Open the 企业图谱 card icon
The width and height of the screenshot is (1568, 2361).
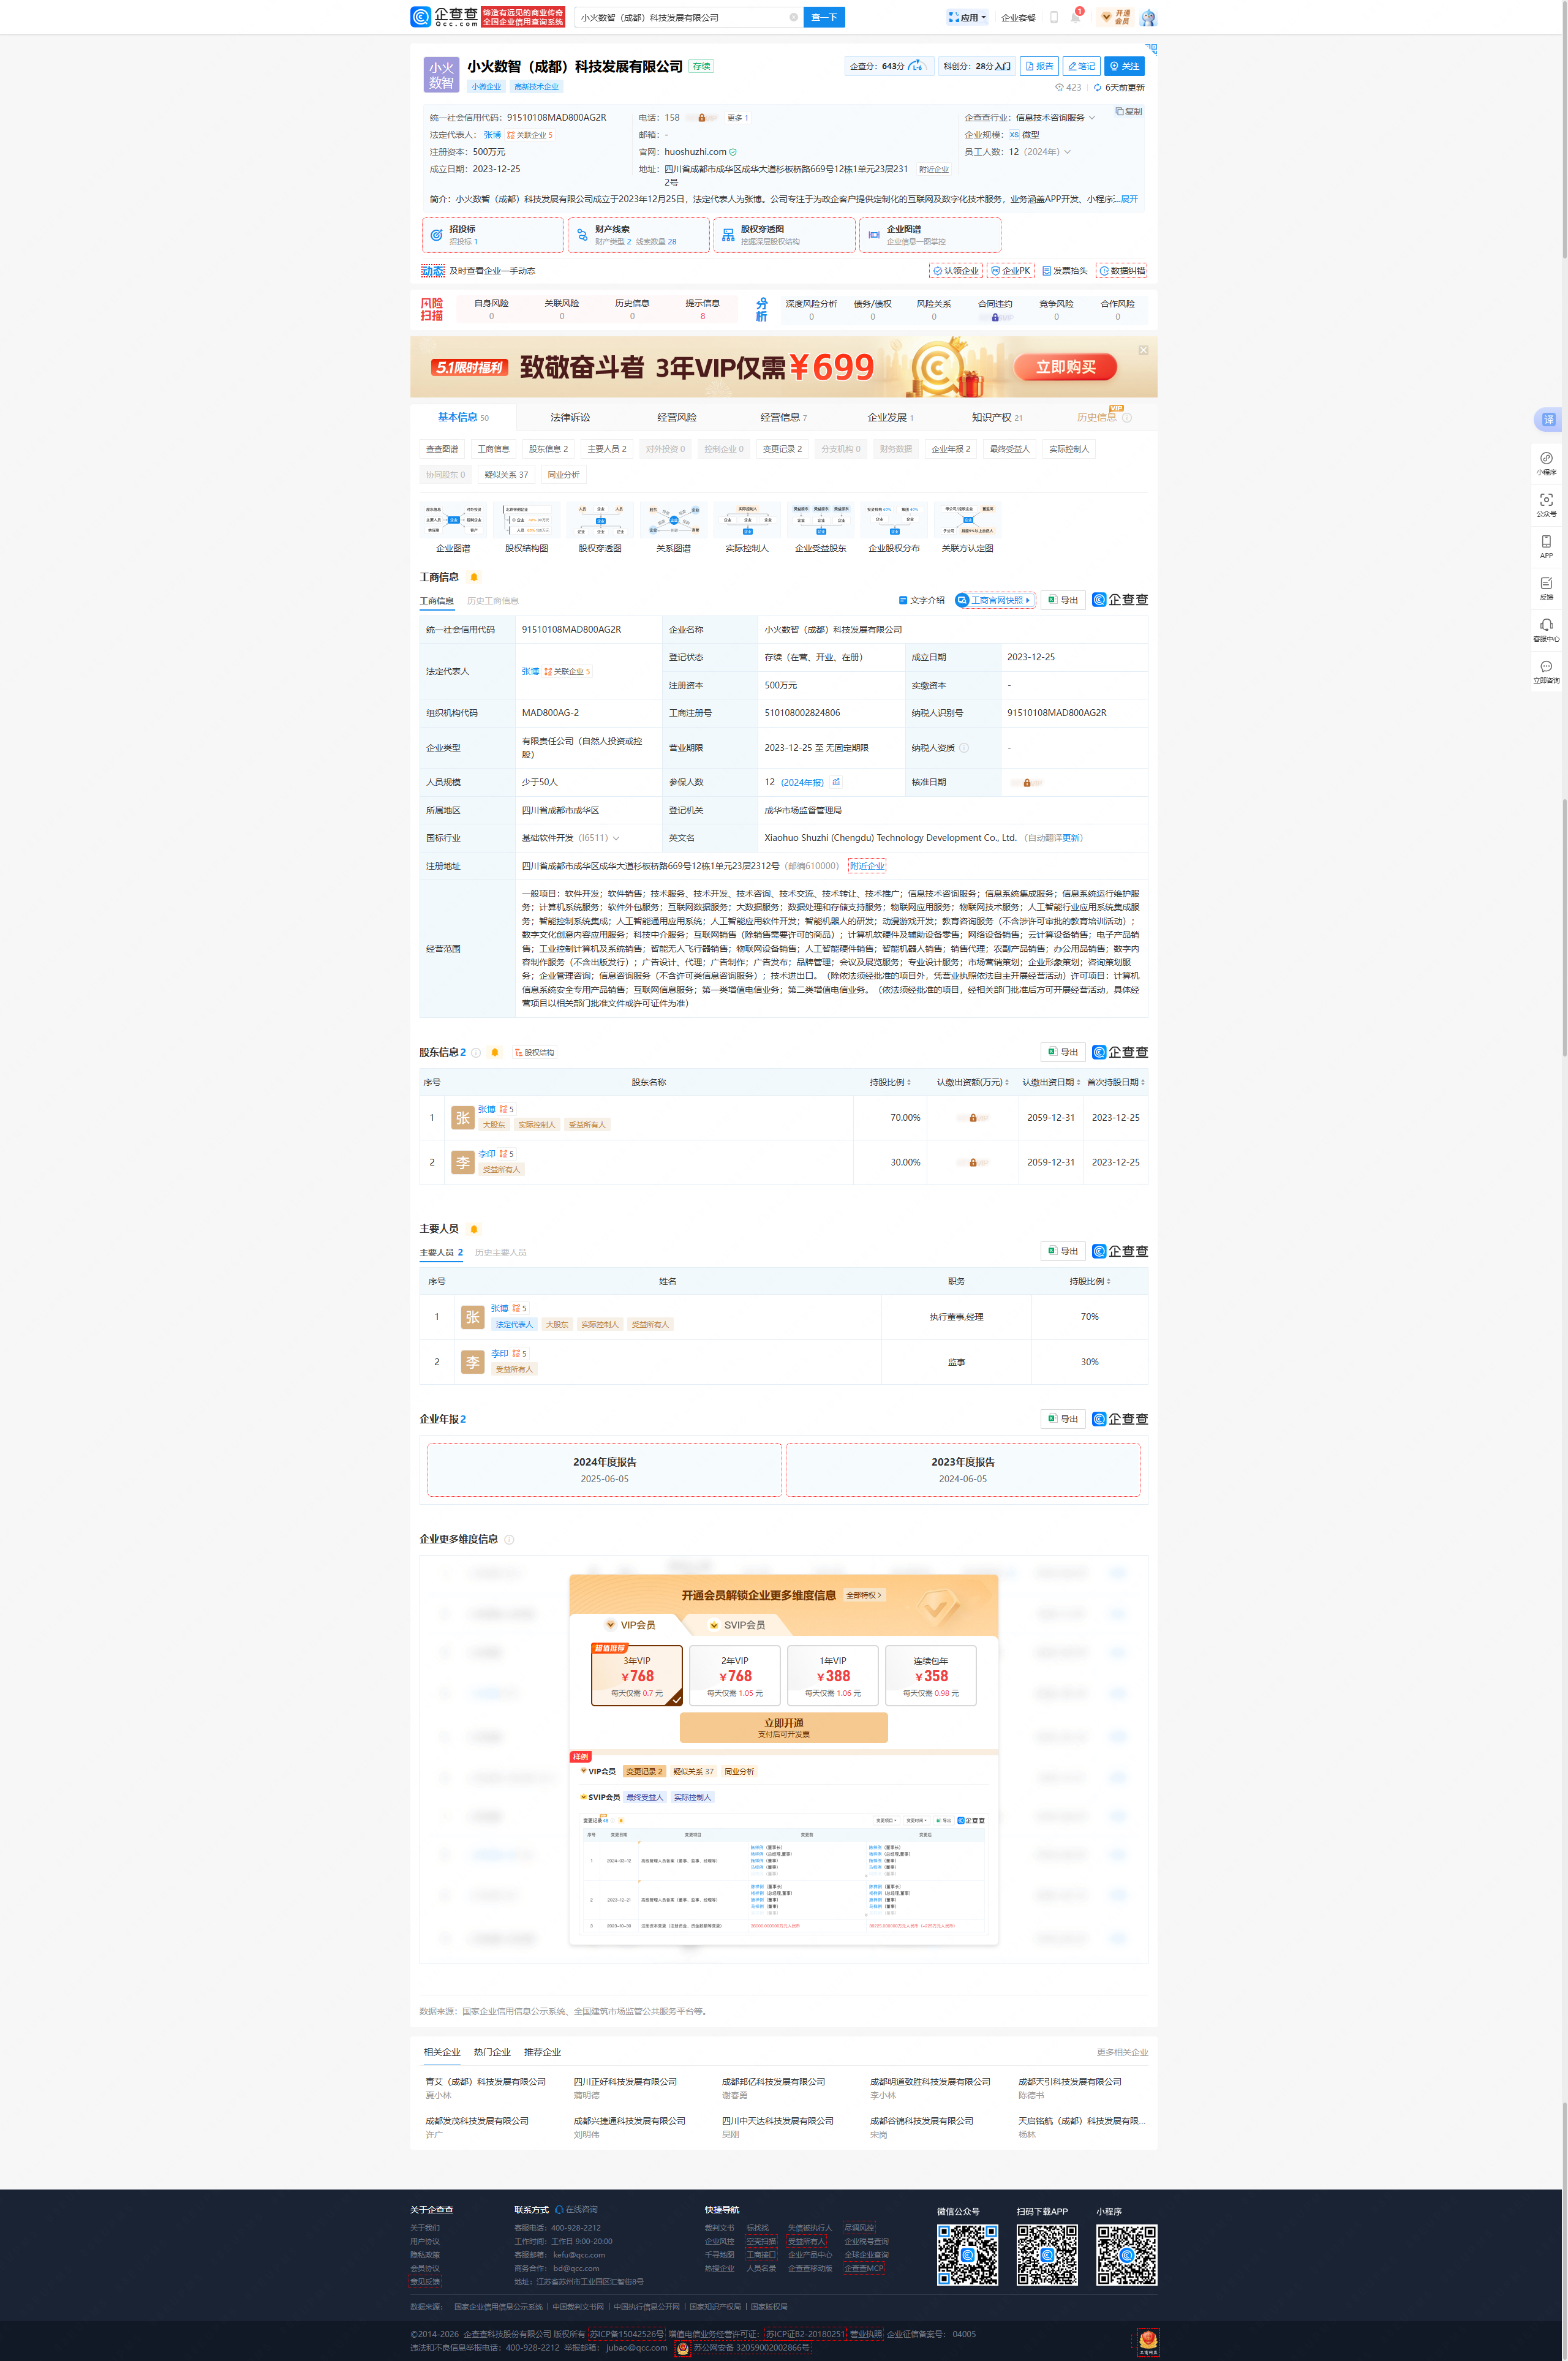(x=874, y=235)
